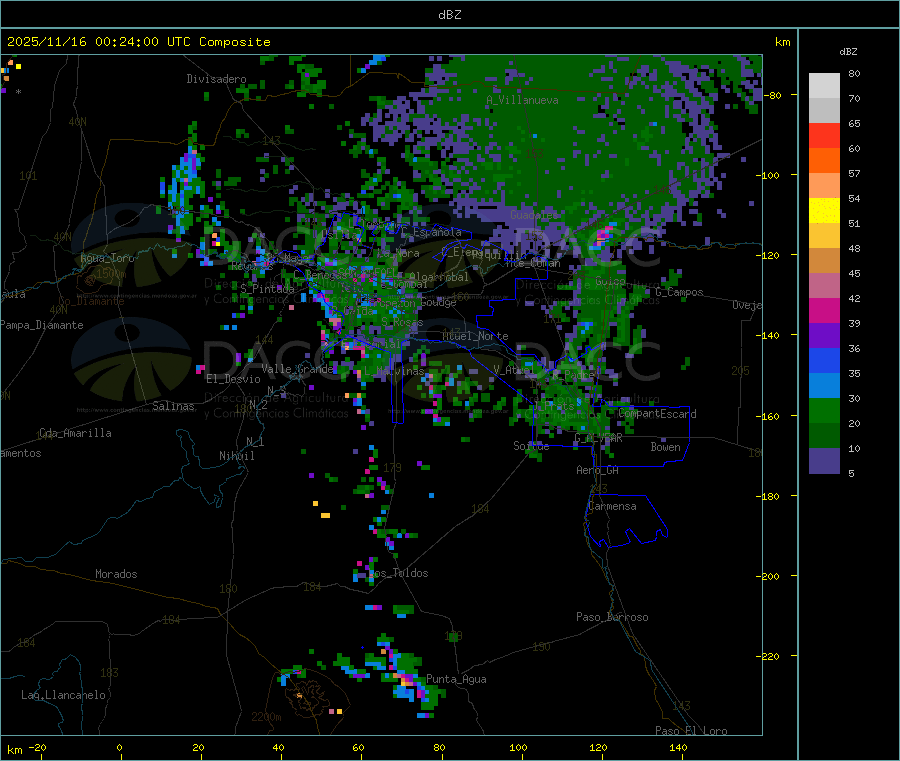Click the 'Morados' place label
The width and height of the screenshot is (900, 761).
tap(116, 574)
